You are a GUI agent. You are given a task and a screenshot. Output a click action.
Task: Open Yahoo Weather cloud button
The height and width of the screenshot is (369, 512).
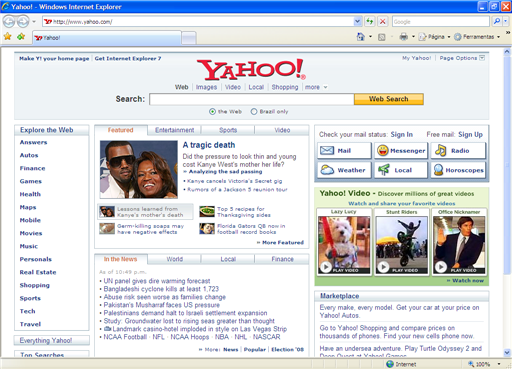[x=344, y=170]
